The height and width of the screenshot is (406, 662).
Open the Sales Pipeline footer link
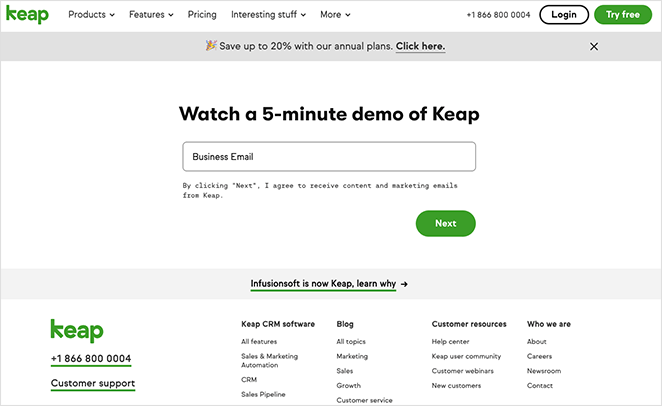(x=263, y=394)
